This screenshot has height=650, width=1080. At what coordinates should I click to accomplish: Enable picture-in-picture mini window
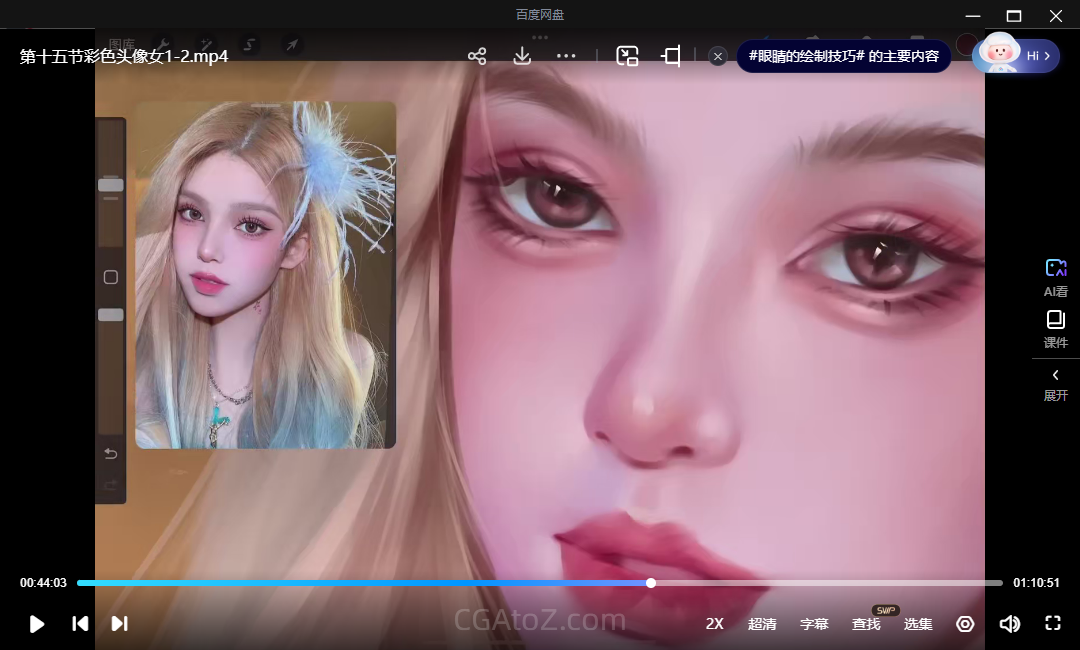click(x=627, y=56)
